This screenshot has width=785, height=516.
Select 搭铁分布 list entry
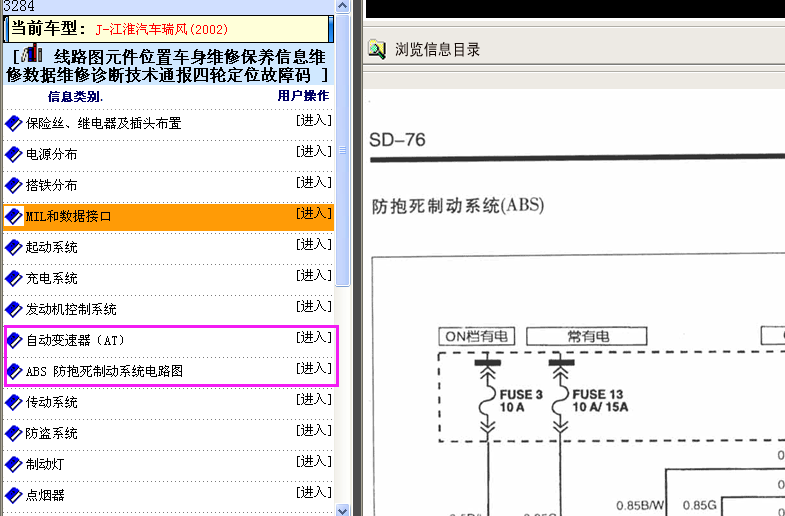point(52,185)
